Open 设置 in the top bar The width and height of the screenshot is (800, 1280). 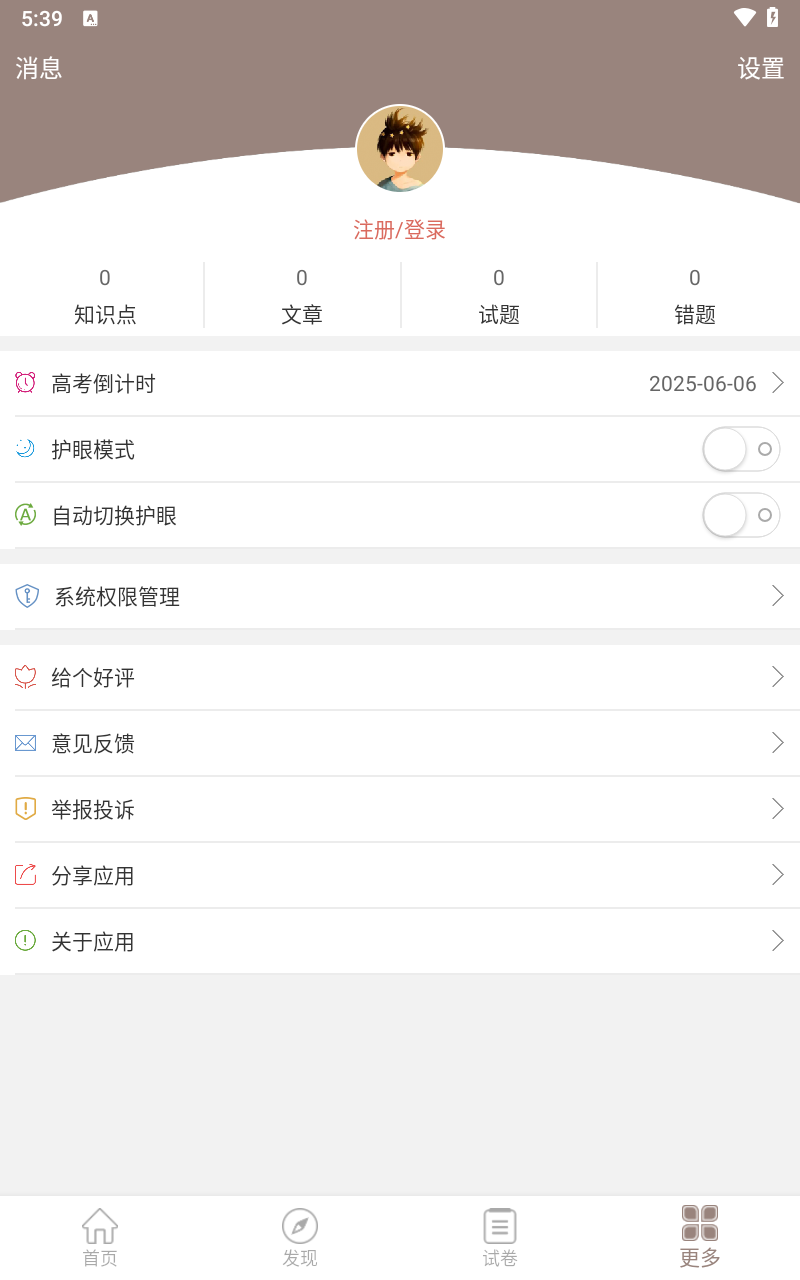tap(761, 68)
